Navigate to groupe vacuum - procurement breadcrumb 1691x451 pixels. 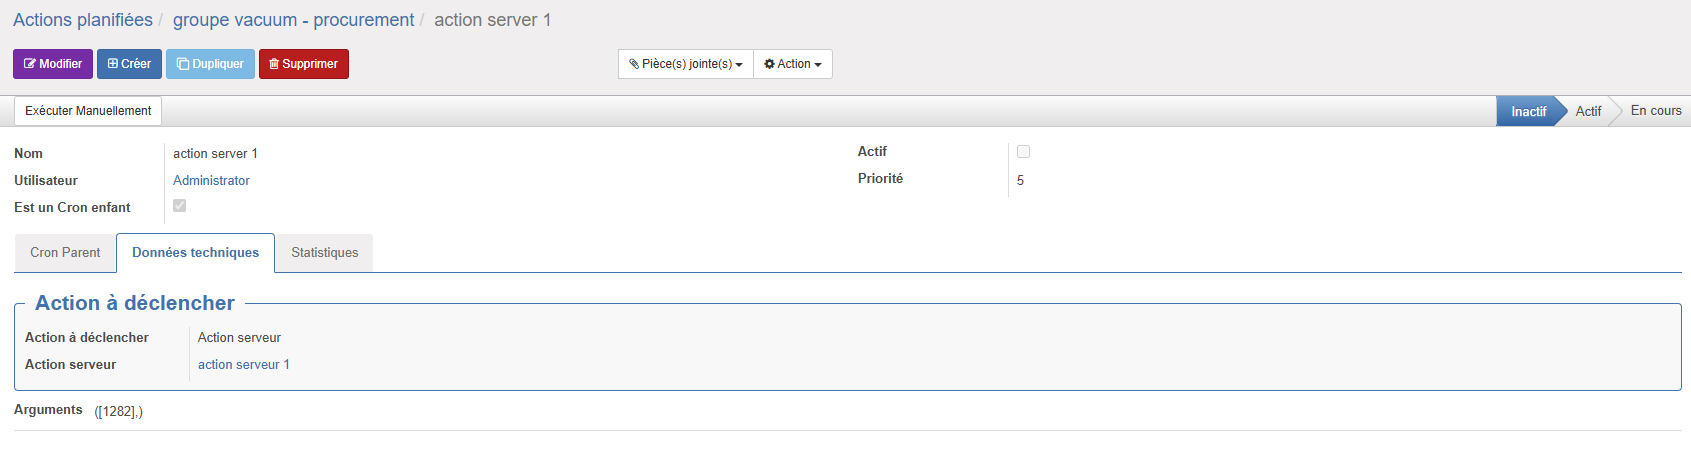pyautogui.click(x=293, y=20)
